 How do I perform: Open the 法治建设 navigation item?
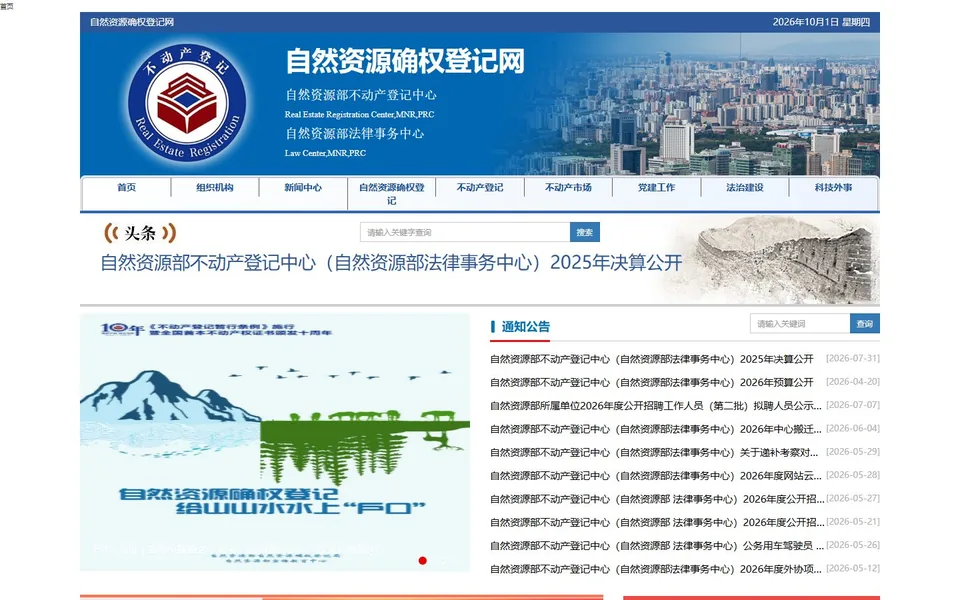point(744,187)
